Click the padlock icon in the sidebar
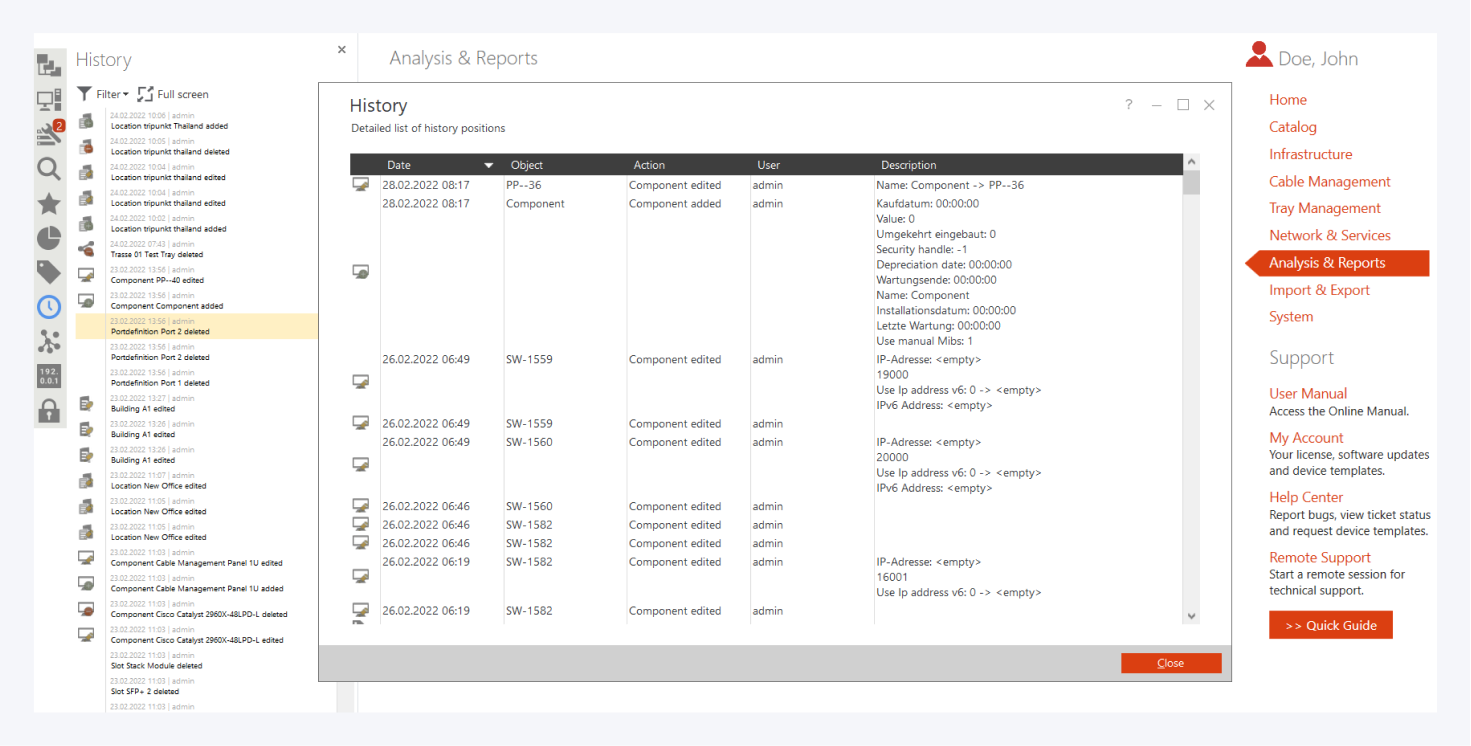The height and width of the screenshot is (746, 1471). pyautogui.click(x=49, y=410)
